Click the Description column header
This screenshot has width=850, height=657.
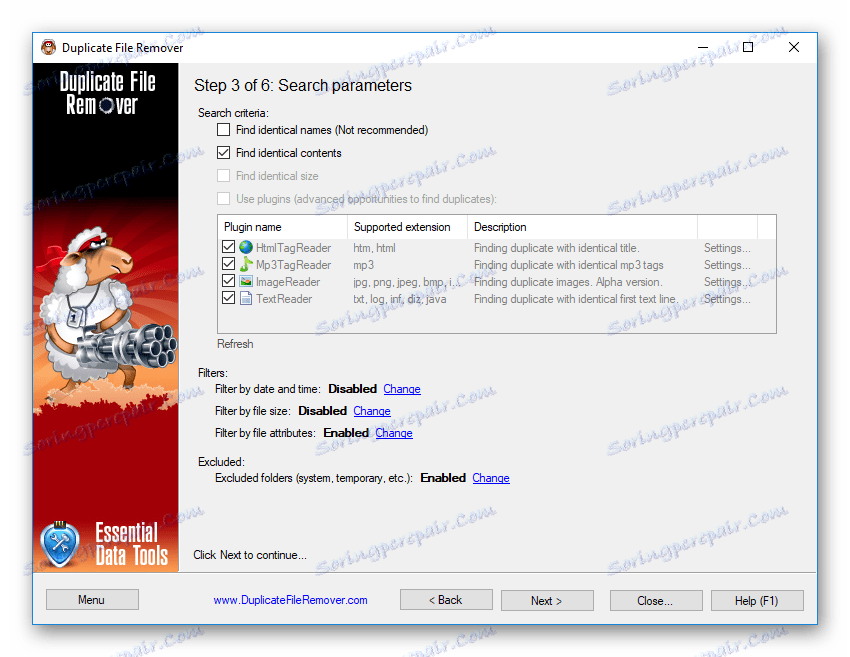pos(582,227)
